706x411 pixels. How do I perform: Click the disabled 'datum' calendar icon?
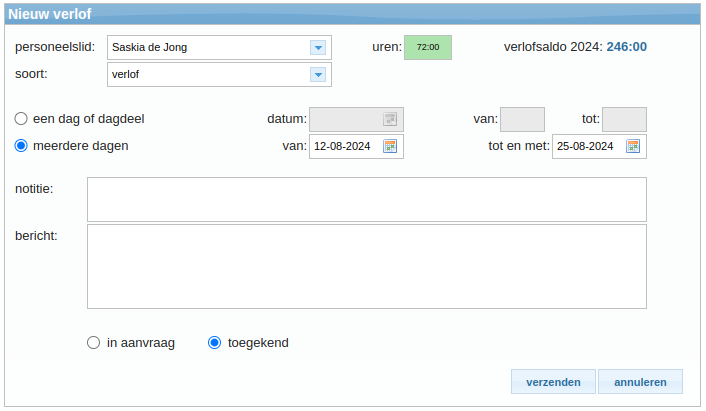pyautogui.click(x=390, y=119)
